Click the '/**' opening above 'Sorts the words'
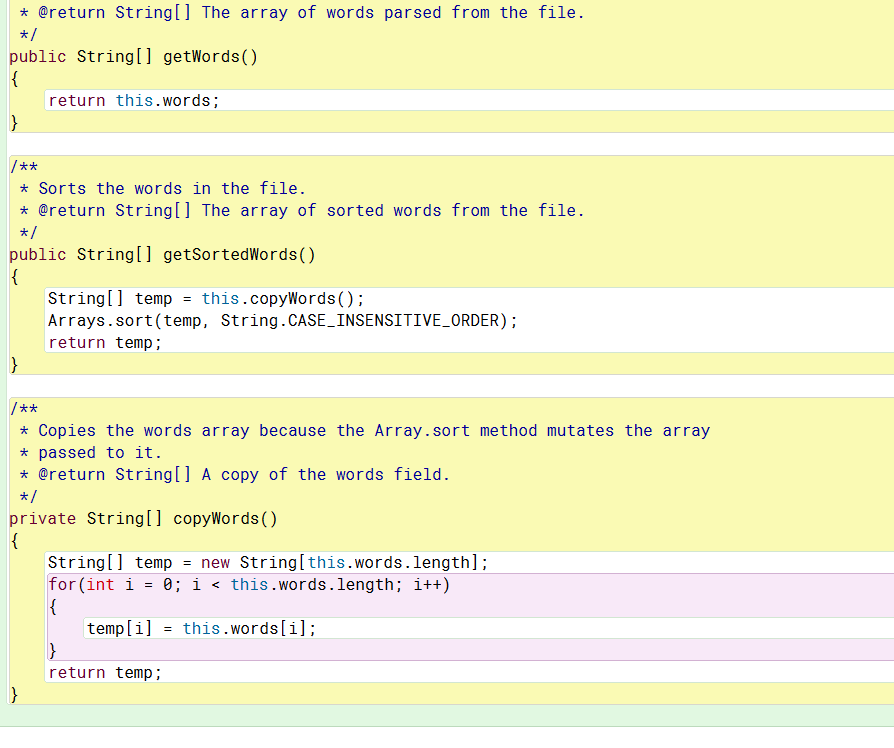This screenshot has height=748, width=894. click(x=24, y=166)
